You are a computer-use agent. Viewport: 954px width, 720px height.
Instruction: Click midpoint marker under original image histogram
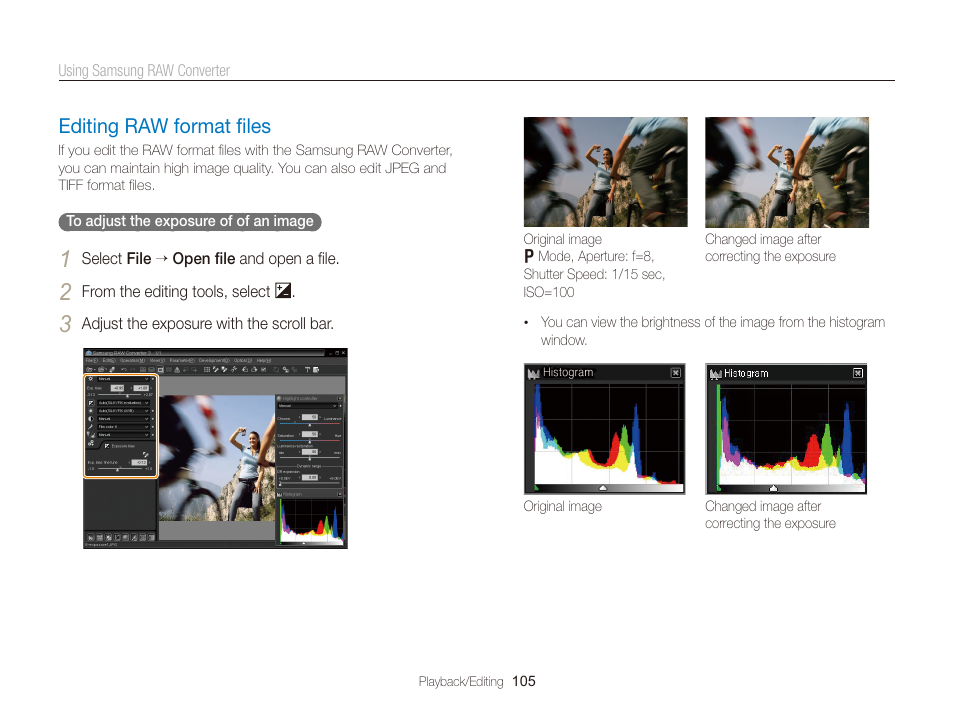coord(602,488)
